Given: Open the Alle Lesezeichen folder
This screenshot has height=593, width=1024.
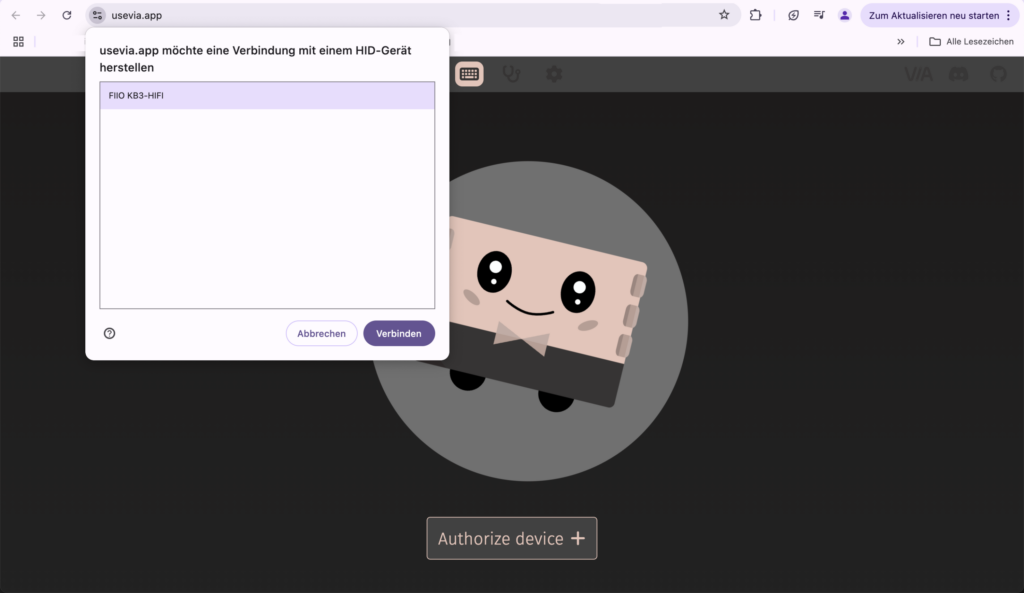Looking at the screenshot, I should click(971, 41).
